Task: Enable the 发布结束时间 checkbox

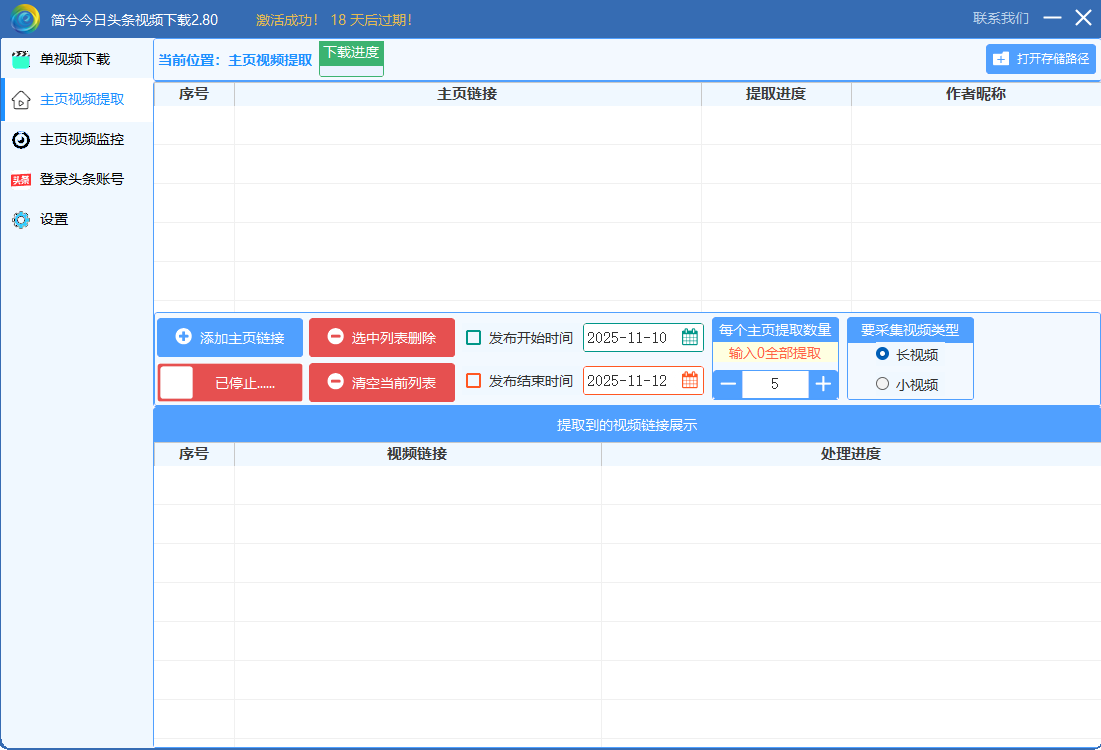Action: [x=474, y=381]
